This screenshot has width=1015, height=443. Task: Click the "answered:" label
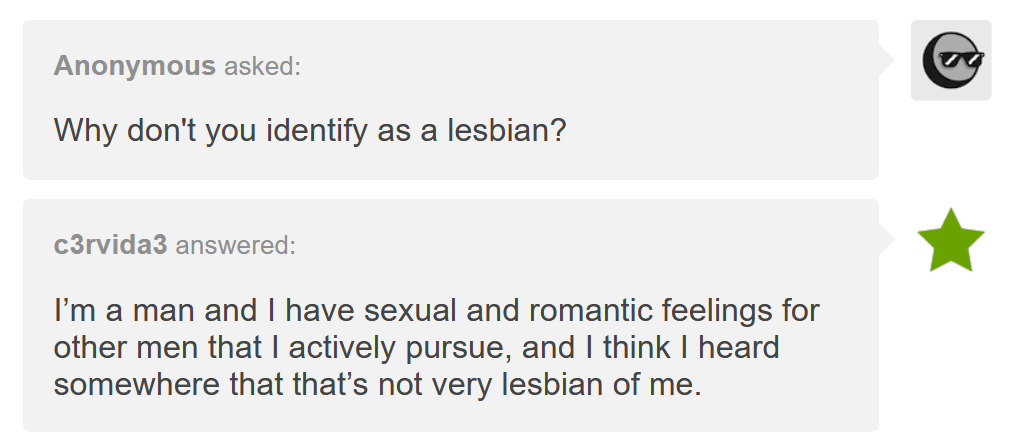point(235,245)
